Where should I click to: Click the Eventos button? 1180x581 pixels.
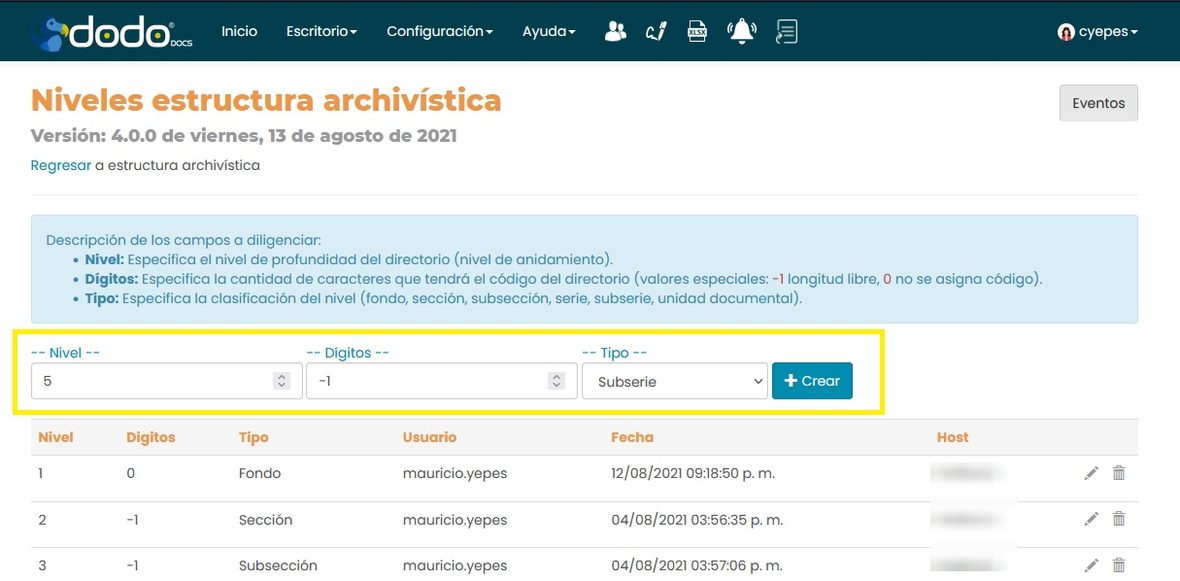pos(1098,103)
